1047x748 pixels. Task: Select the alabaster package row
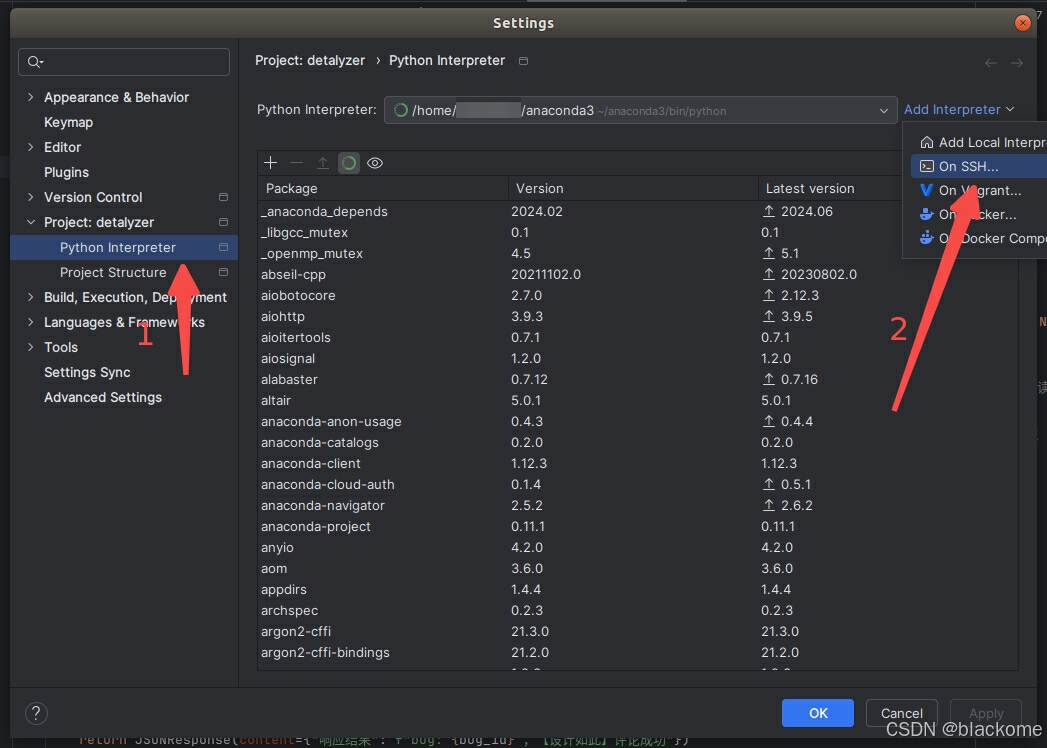(638, 379)
